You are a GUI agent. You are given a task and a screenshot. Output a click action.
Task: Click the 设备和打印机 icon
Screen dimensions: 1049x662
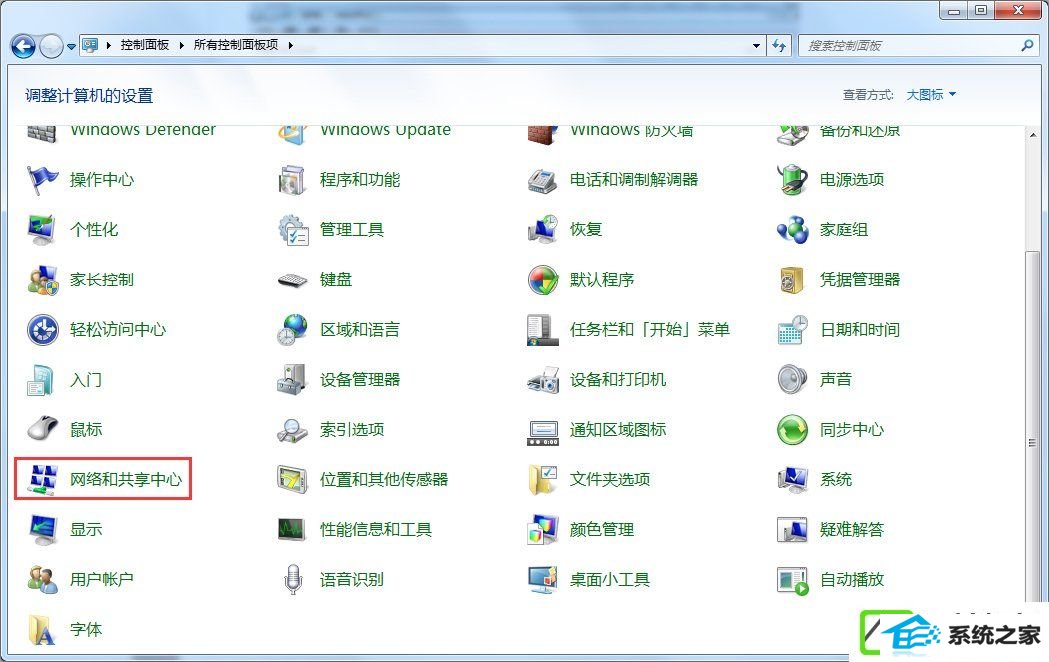pyautogui.click(x=543, y=380)
